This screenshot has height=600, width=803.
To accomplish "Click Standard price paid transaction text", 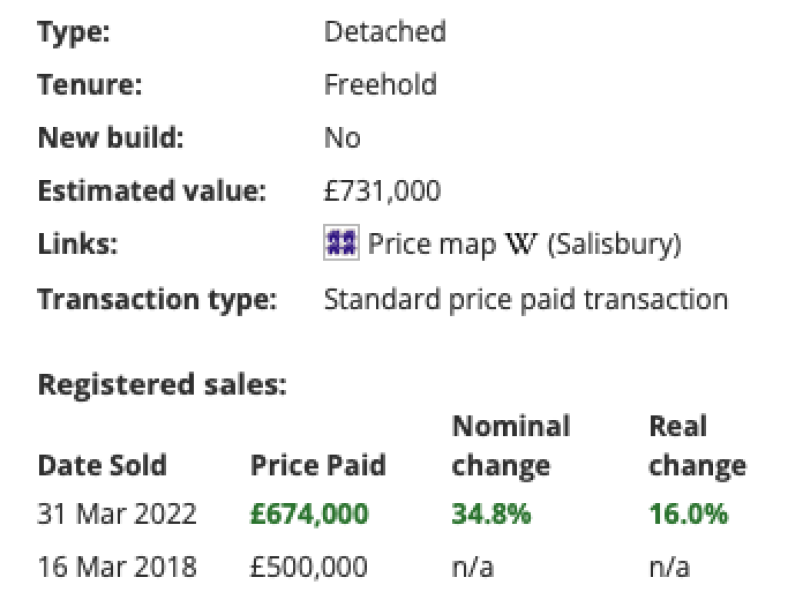I will (x=525, y=299).
